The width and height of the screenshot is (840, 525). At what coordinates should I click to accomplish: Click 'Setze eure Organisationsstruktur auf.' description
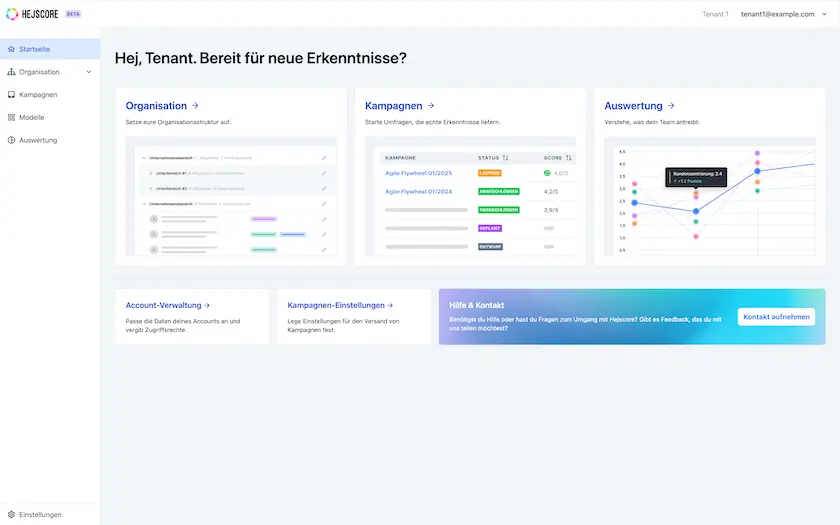pyautogui.click(x=178, y=122)
